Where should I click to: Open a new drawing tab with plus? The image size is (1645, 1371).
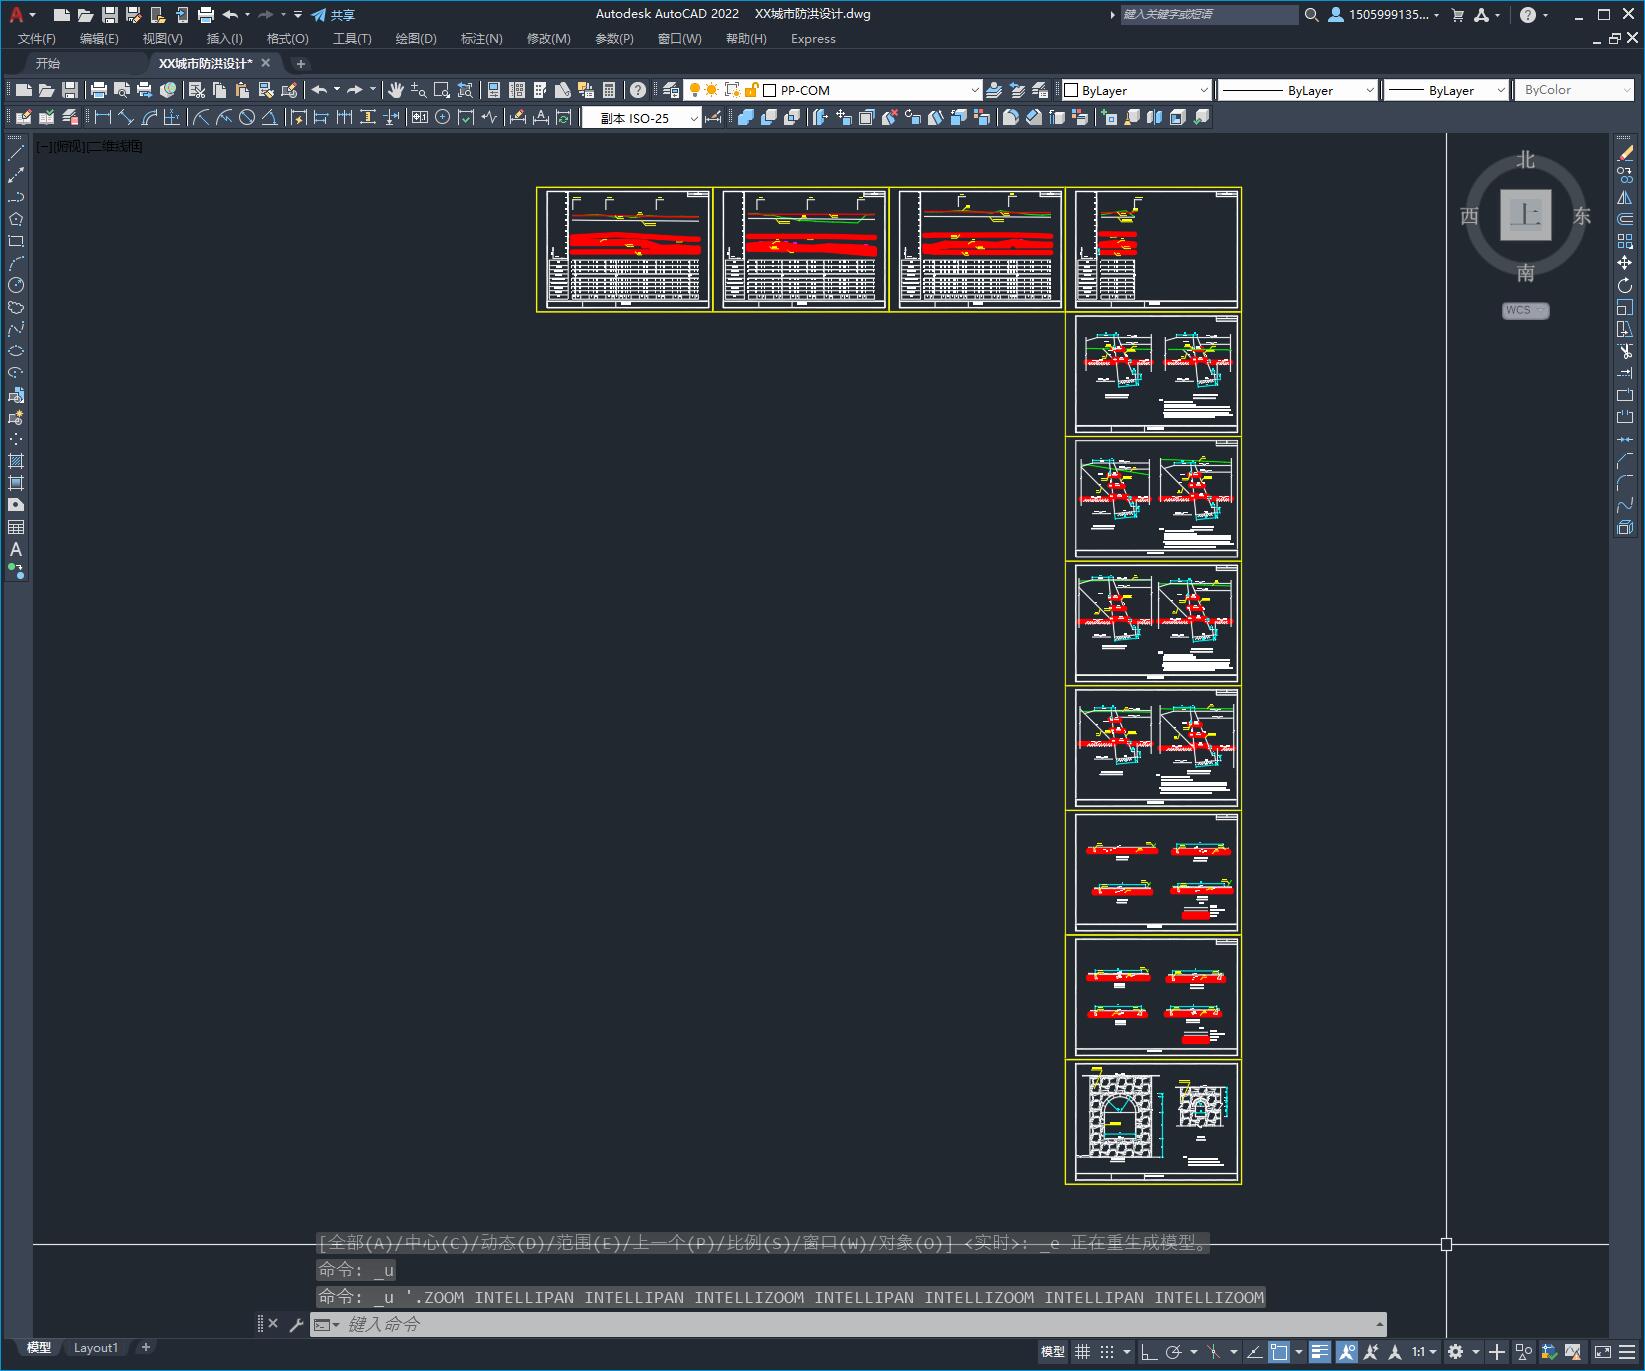click(x=301, y=63)
